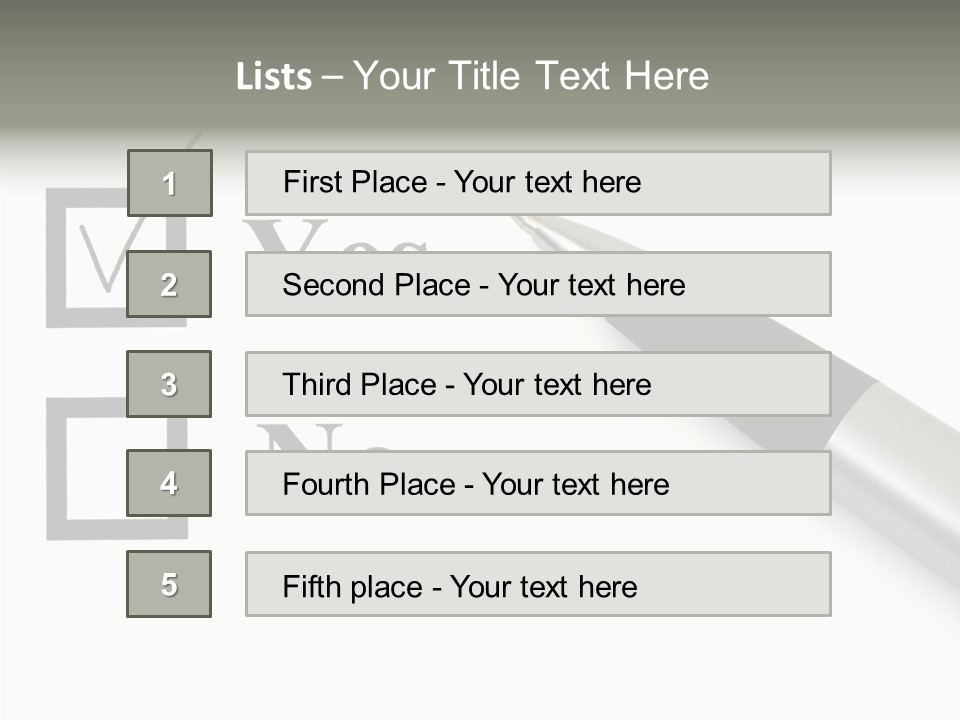Select the 'Second Place' text box
The height and width of the screenshot is (720, 960).
538,284
